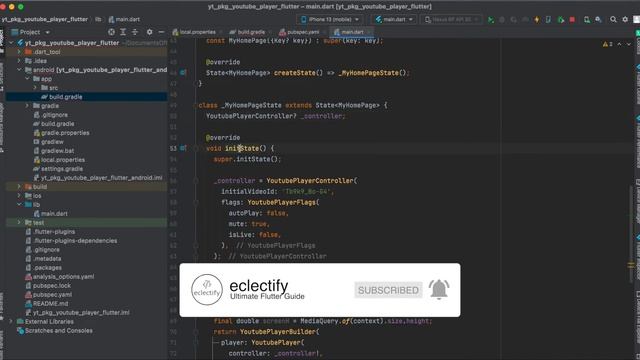
Task: Select .flutter-plugins-dependencies file
Action: (x=75, y=240)
